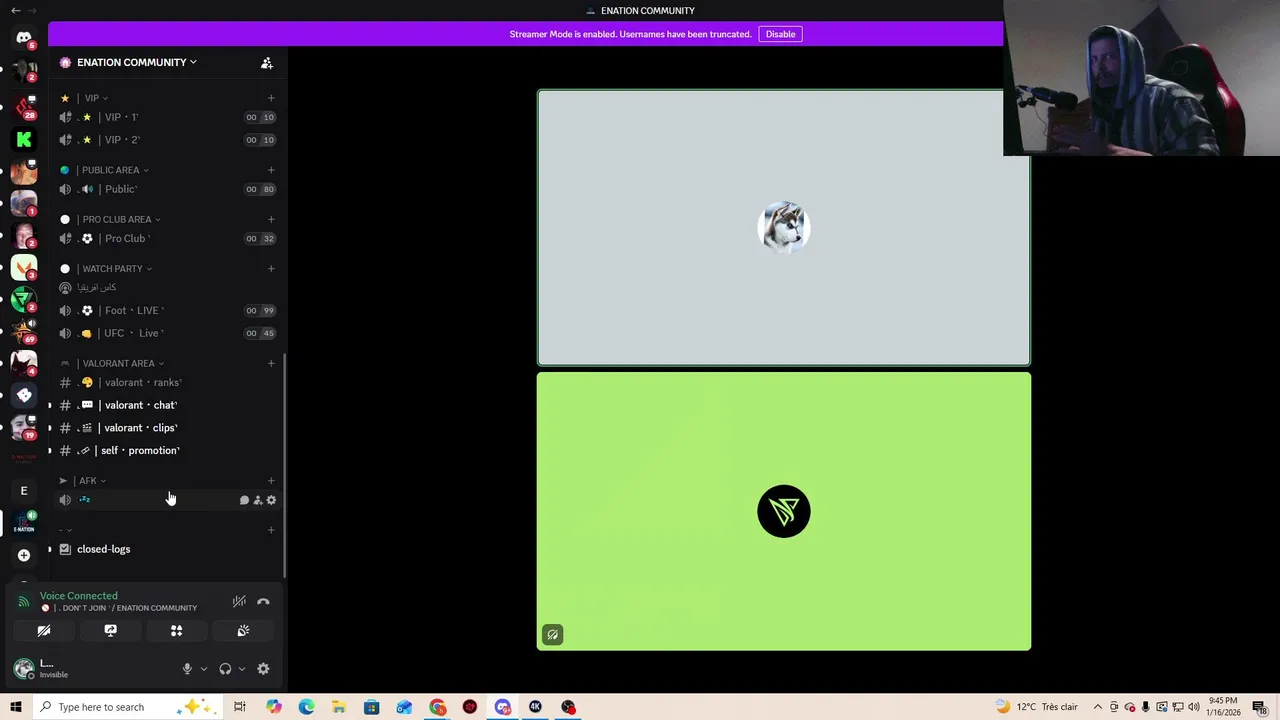The height and width of the screenshot is (720, 1280).
Task: Create channel in PUBLIC AREA category
Action: click(271, 170)
